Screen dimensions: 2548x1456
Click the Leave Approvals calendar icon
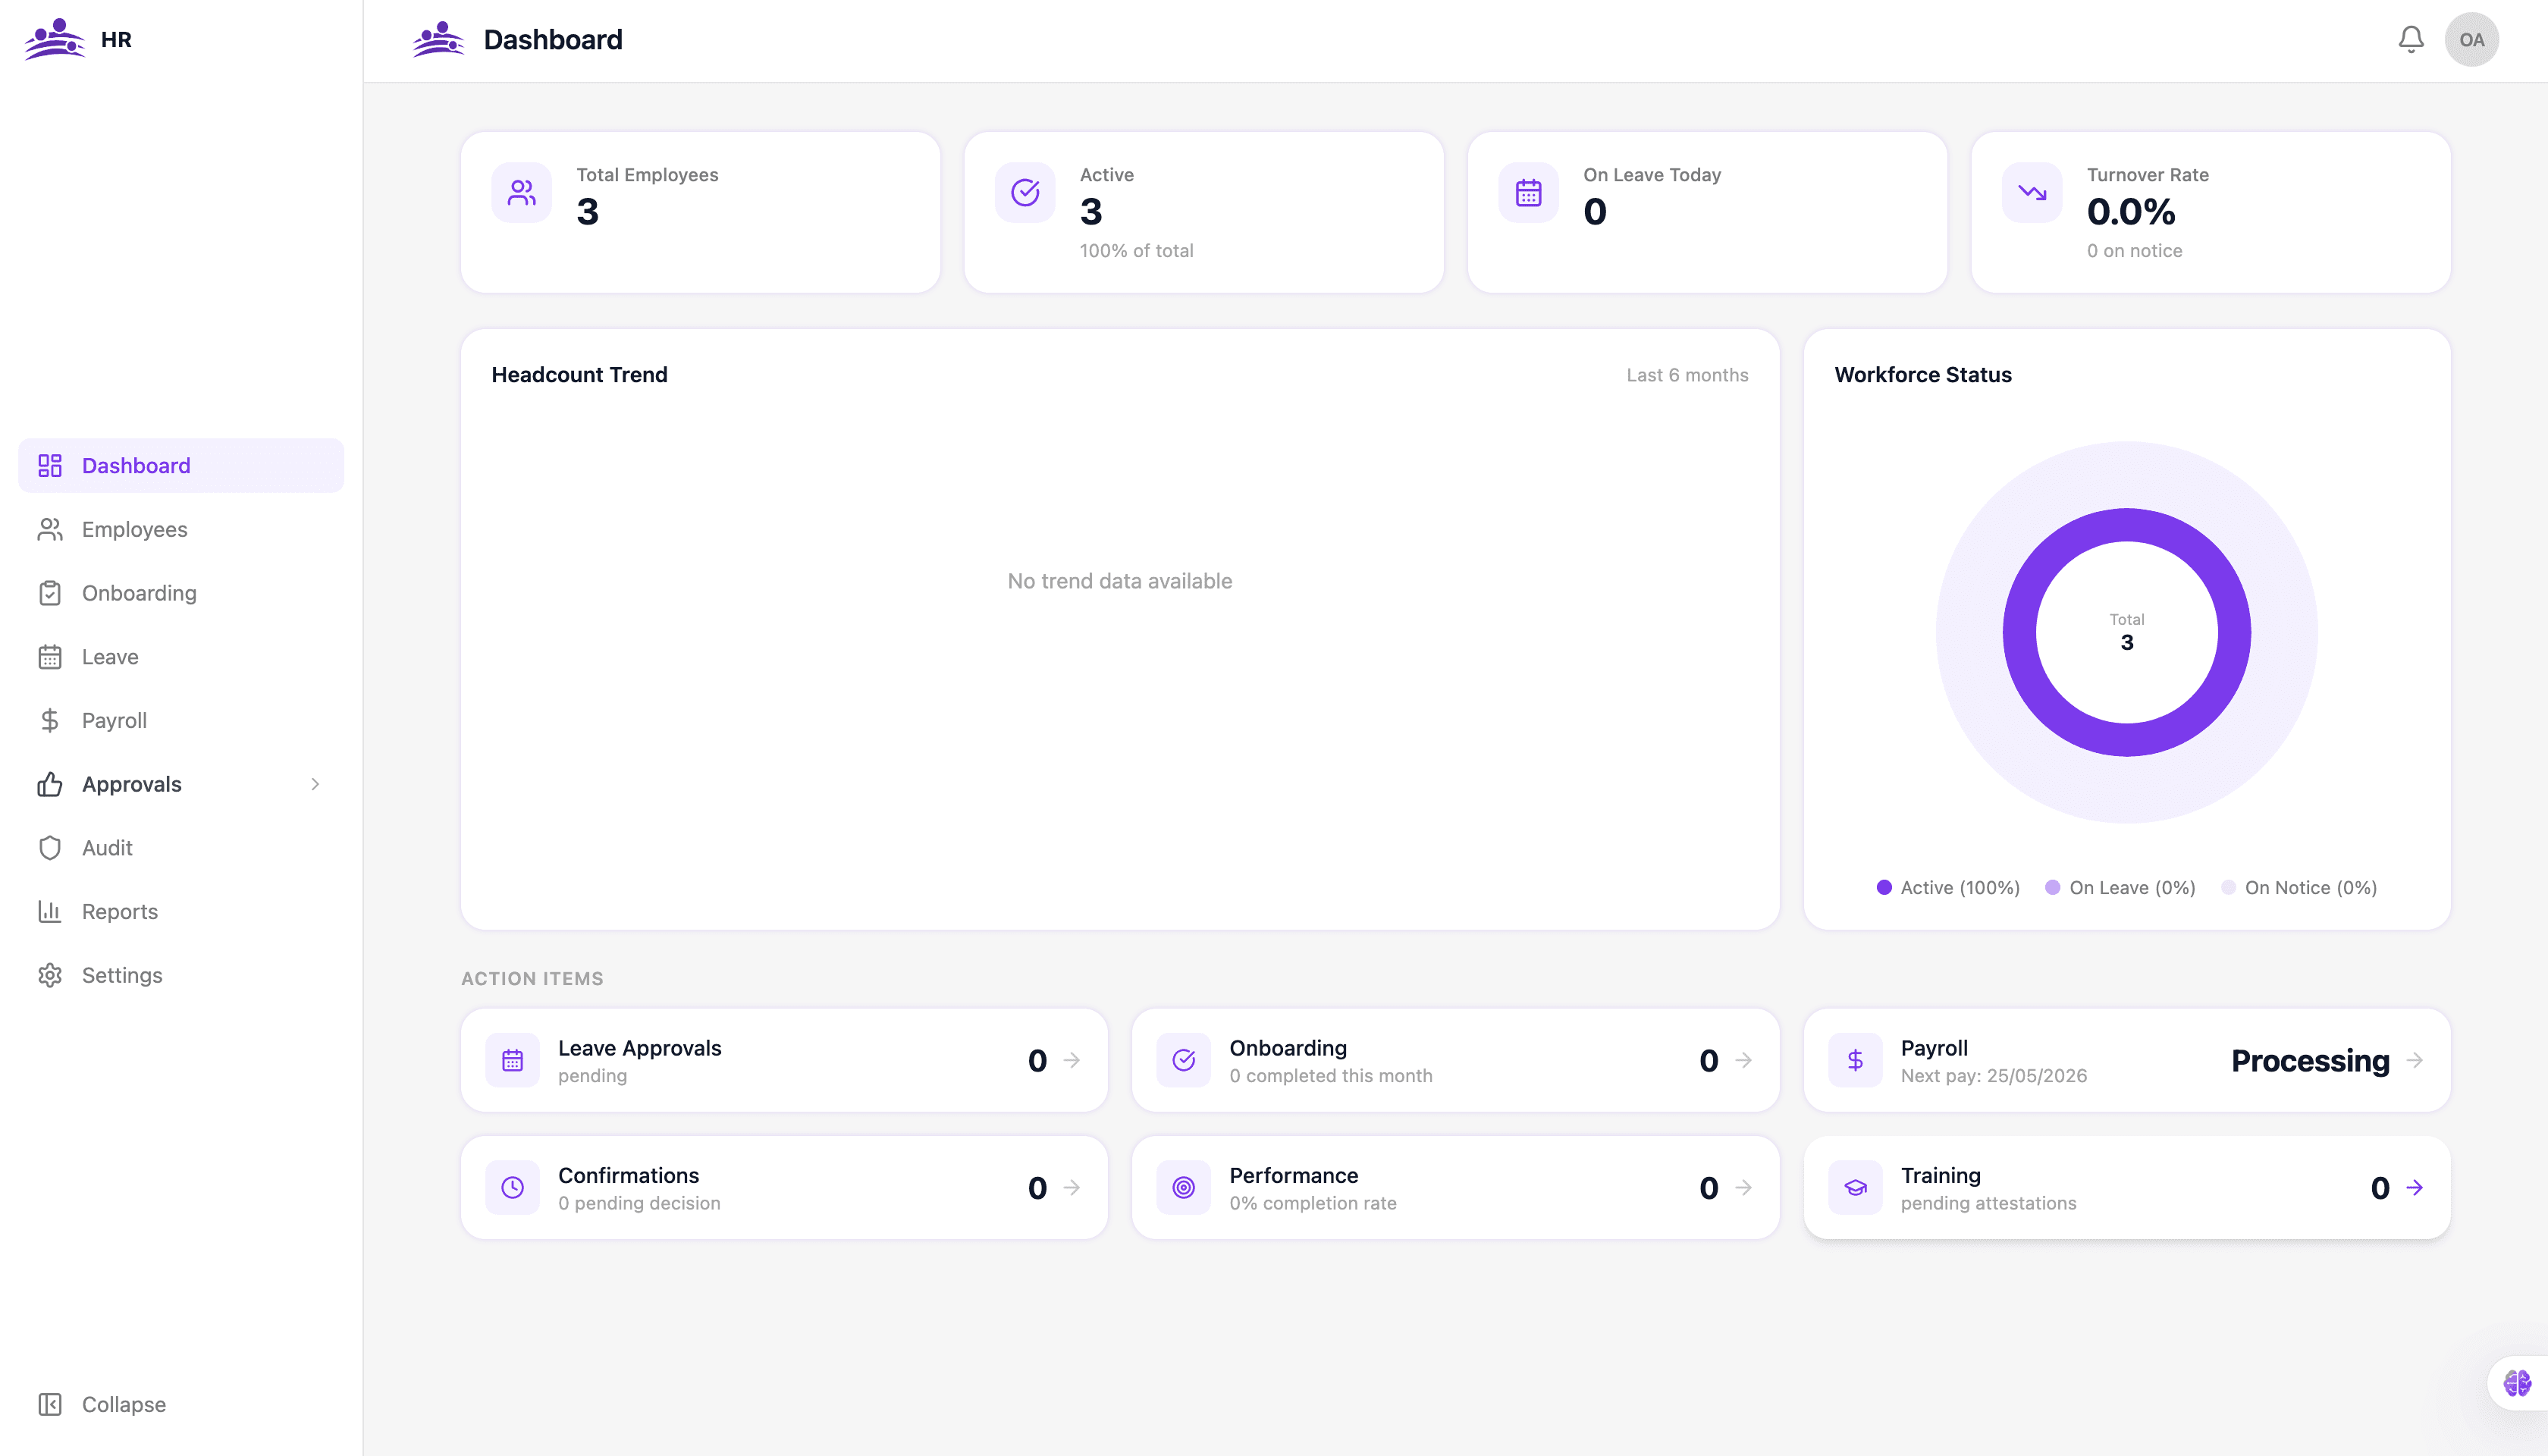(x=512, y=1060)
